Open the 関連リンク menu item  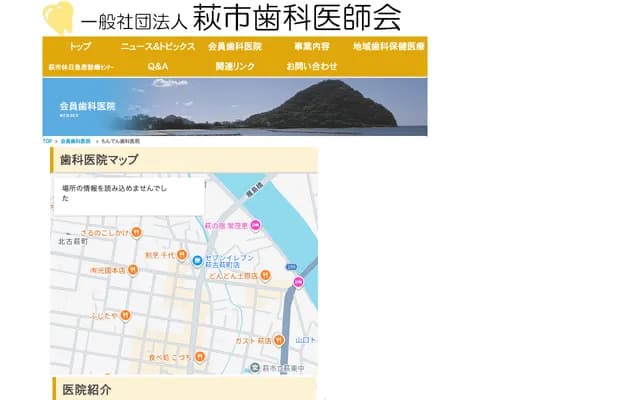coord(235,66)
